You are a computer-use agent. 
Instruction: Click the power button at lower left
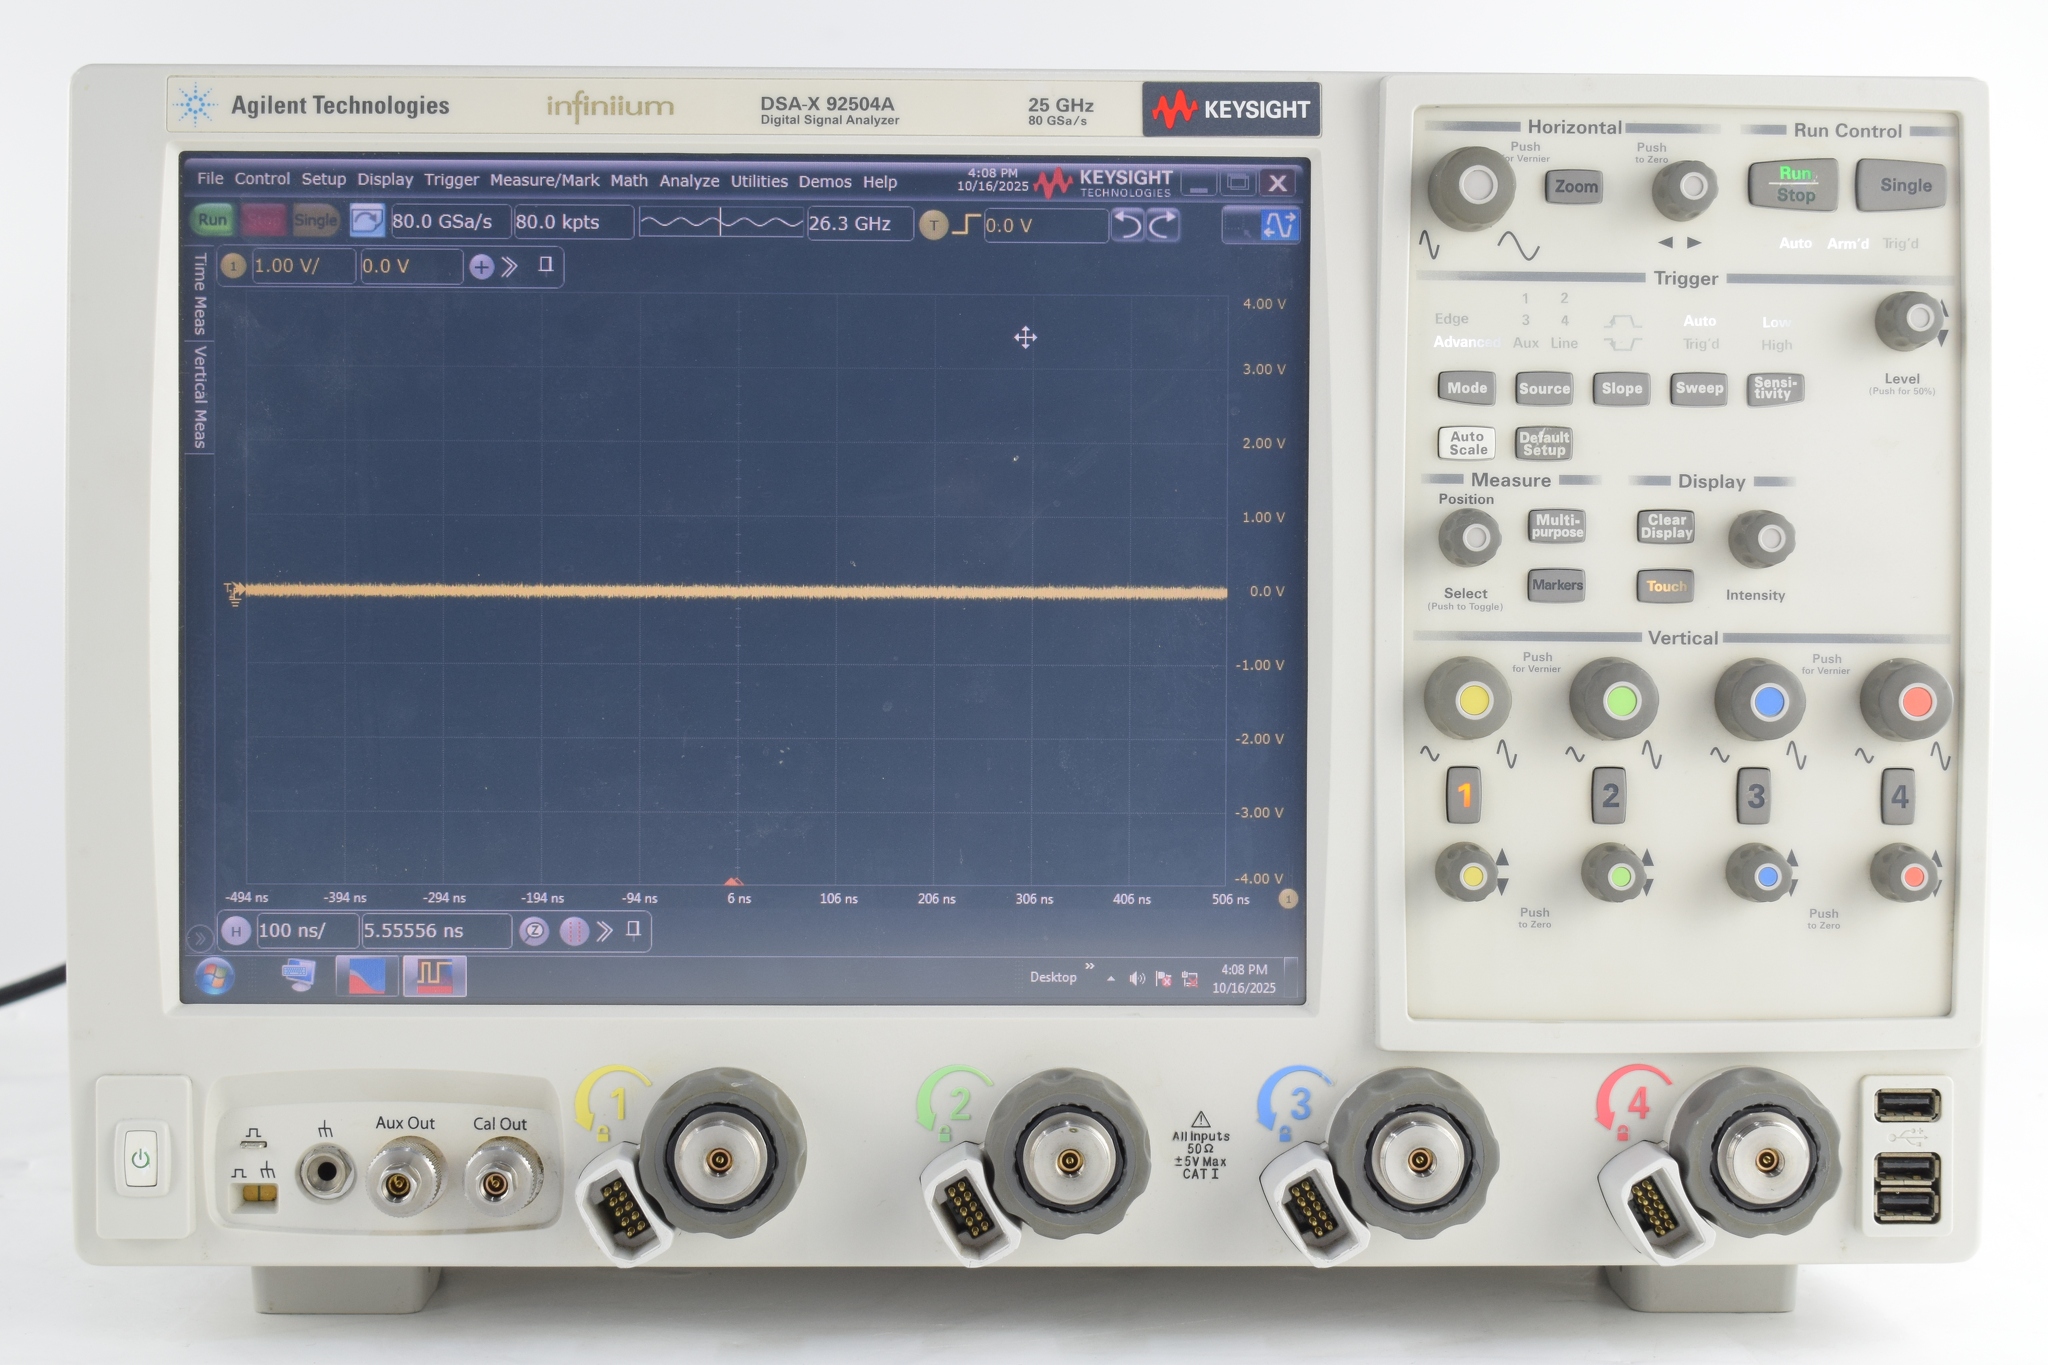[x=141, y=1158]
